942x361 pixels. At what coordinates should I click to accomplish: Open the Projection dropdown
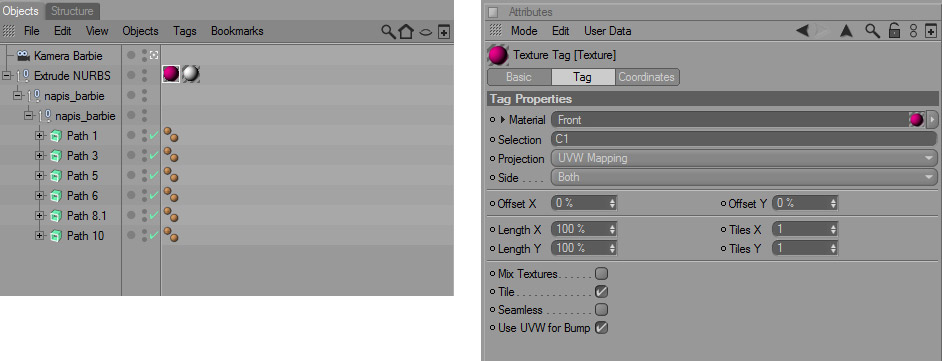pos(743,159)
